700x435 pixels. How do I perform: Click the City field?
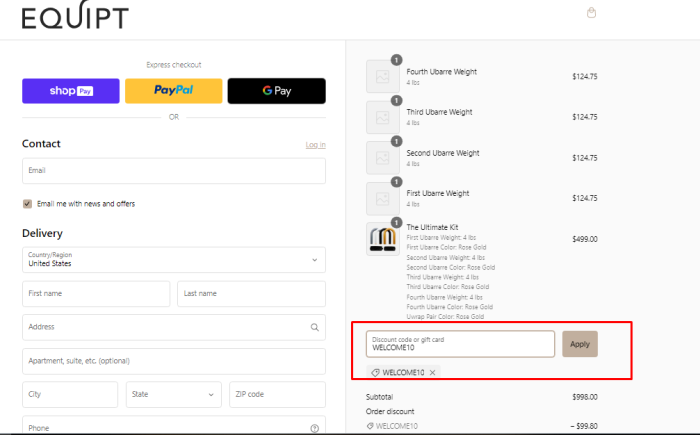pyautogui.click(x=70, y=394)
